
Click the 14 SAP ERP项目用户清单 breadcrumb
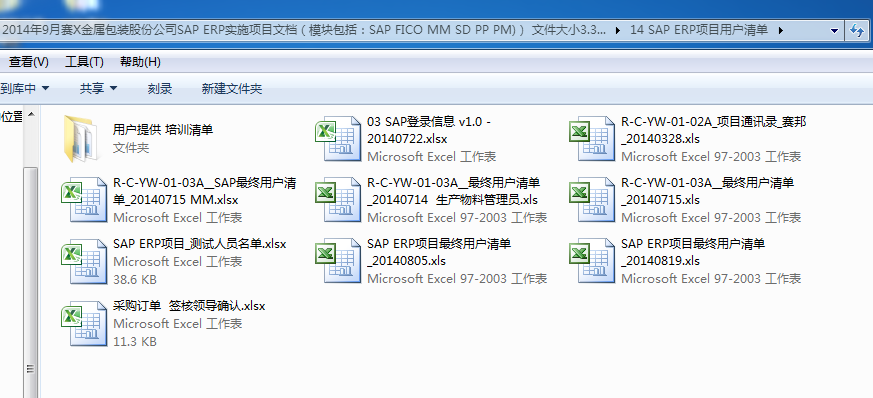[699, 30]
